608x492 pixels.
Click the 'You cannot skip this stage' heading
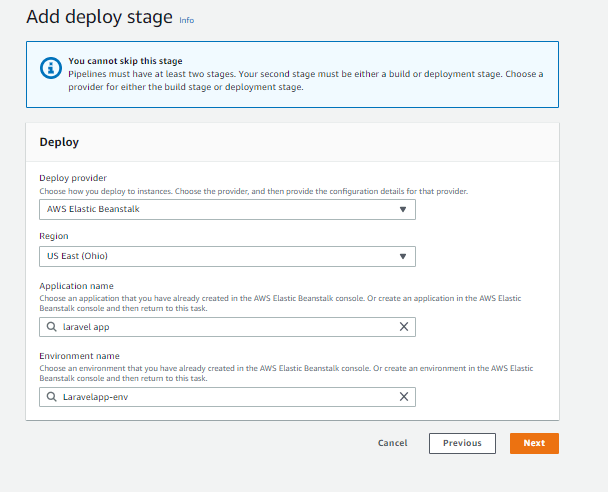click(125, 61)
